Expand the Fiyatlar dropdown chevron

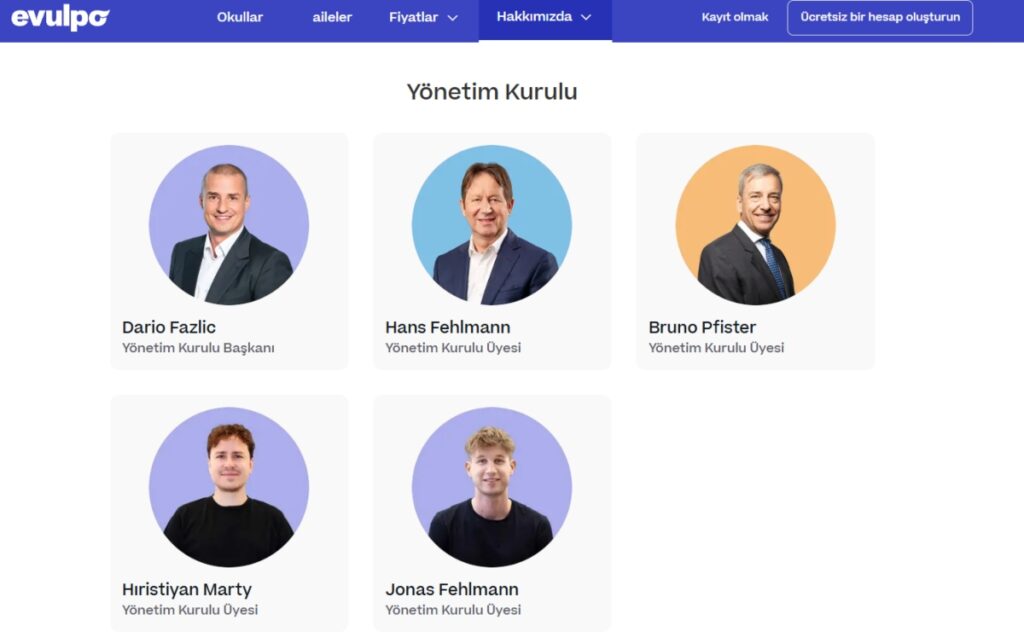(453, 18)
